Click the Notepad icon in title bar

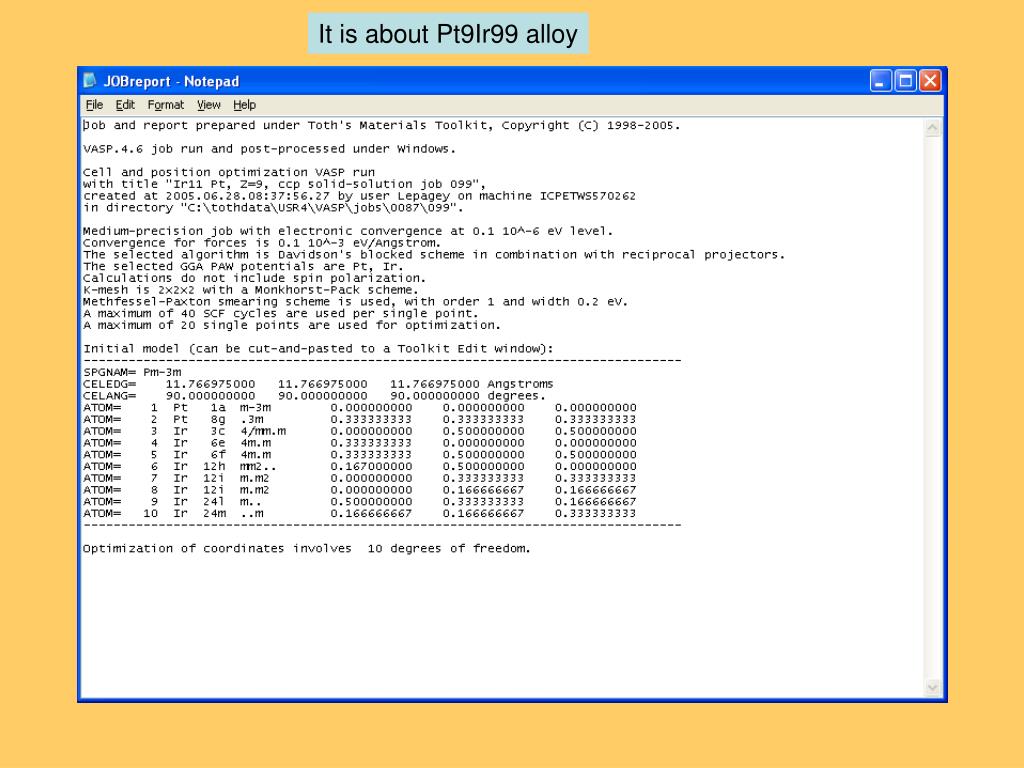[x=89, y=81]
